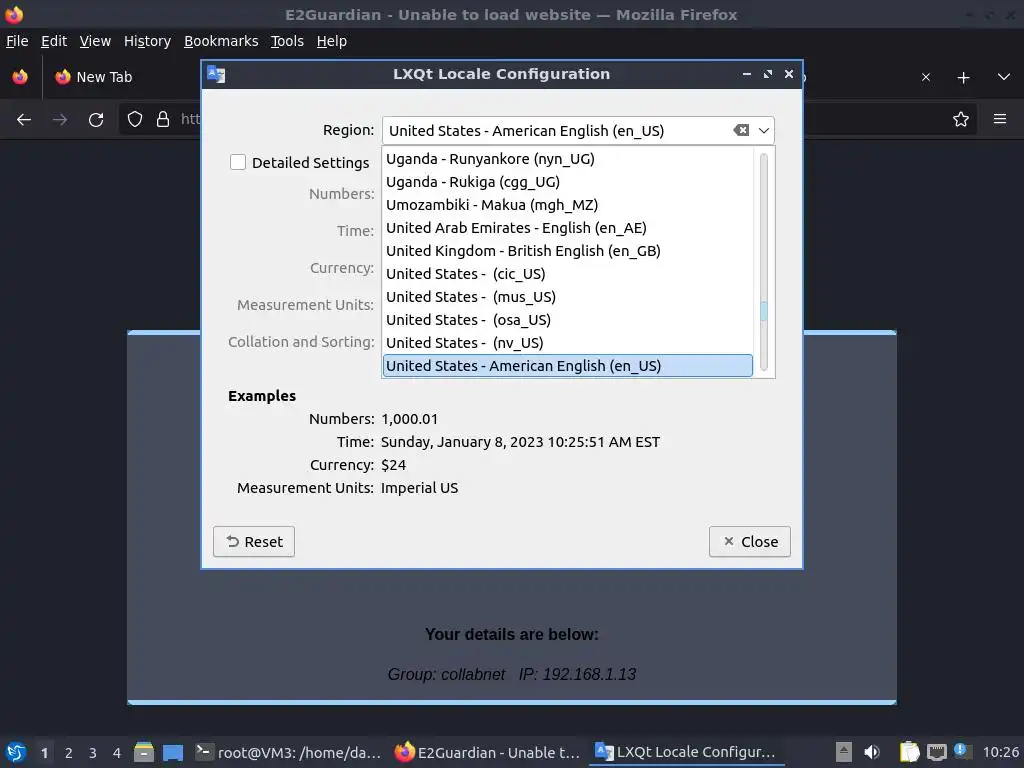Click Firefox forward arrow
The image size is (1024, 768).
pos(60,120)
